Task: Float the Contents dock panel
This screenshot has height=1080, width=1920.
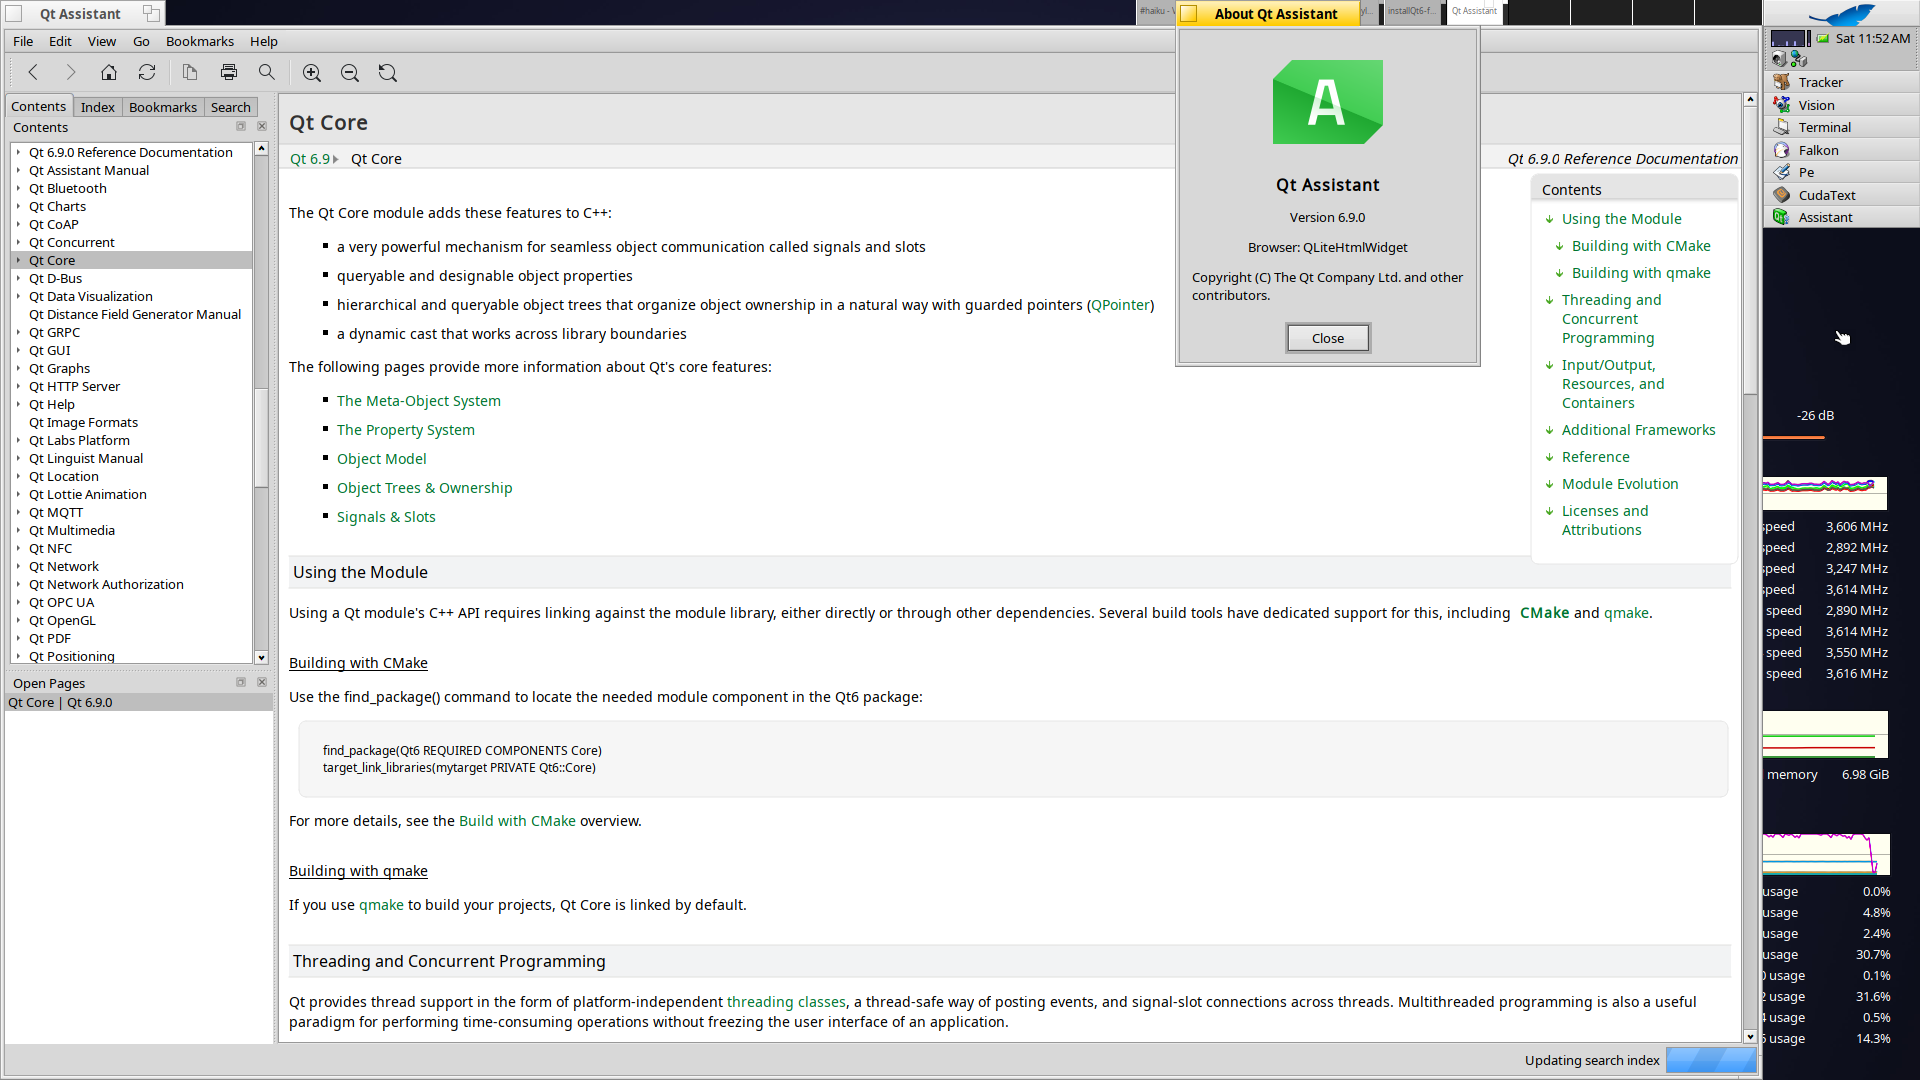Action: (241, 127)
